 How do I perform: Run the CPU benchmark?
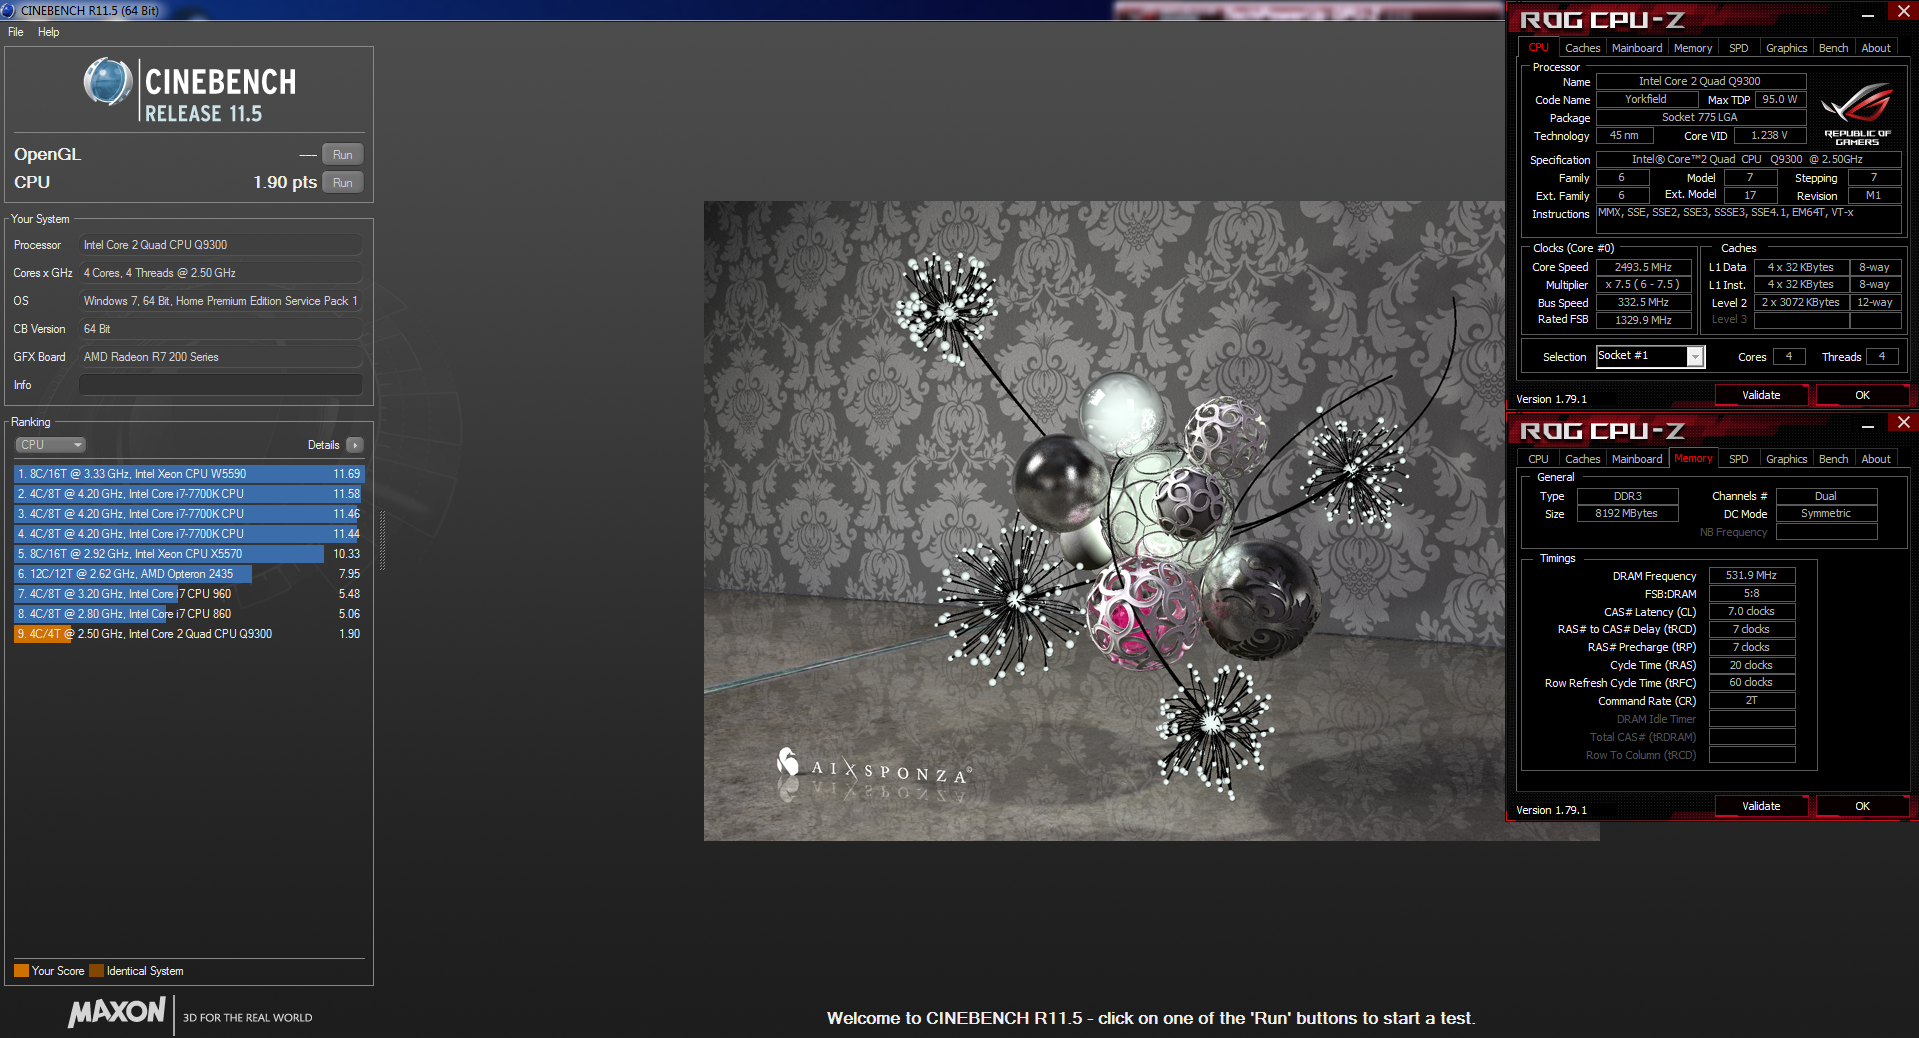343,182
